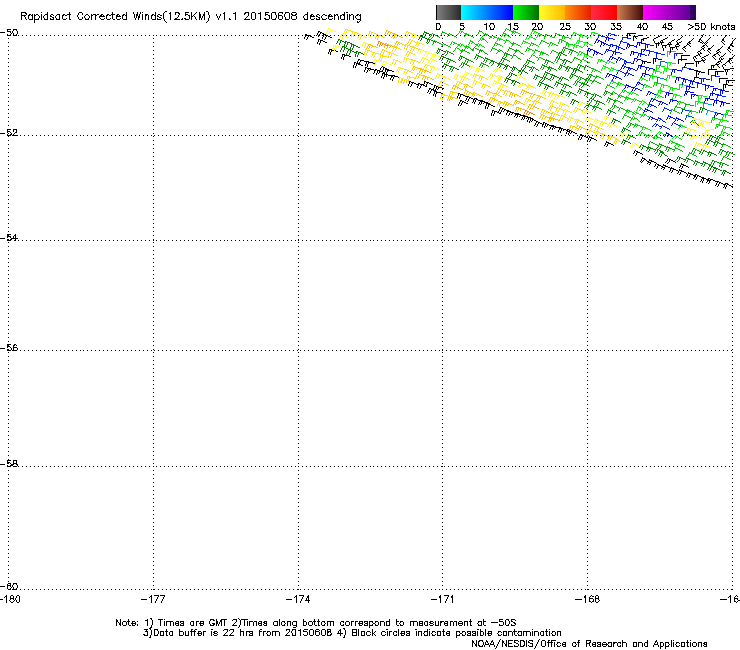Click the '0' label under the color bar
740x650 pixels.
pos(438,27)
